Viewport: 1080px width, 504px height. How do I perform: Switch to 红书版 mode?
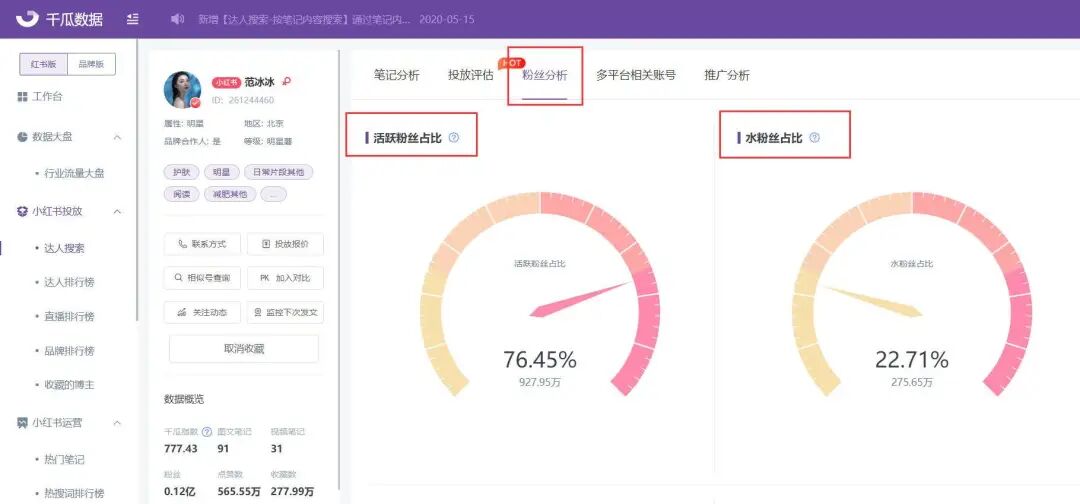coord(43,64)
